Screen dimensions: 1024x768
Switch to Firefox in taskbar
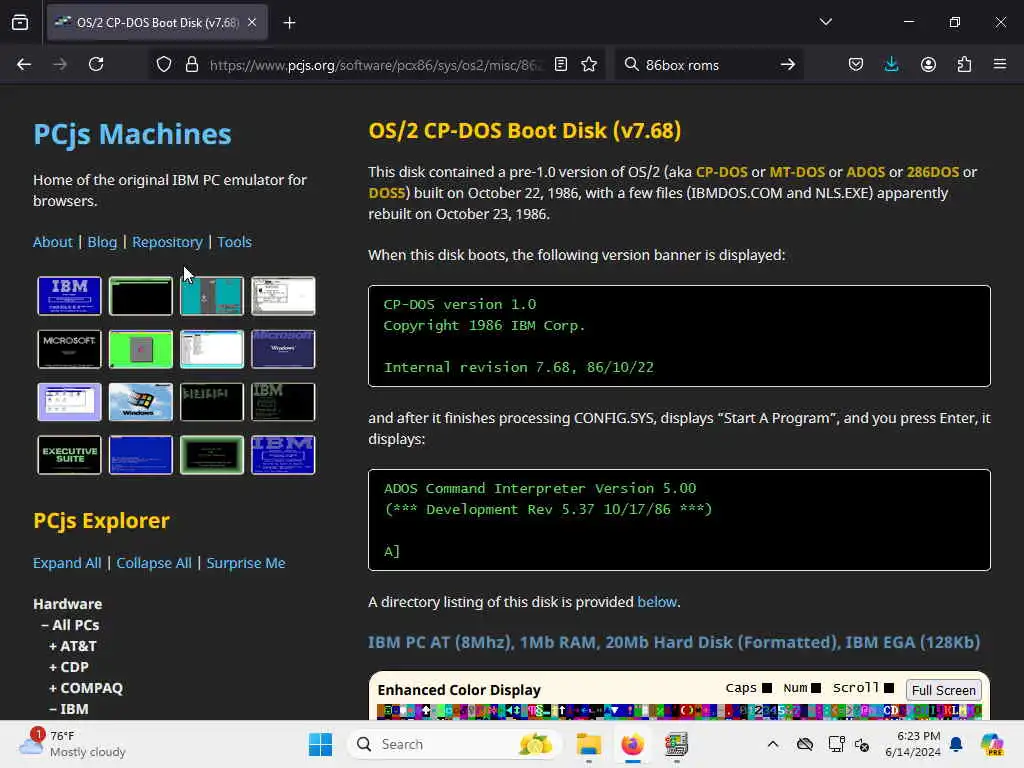(632, 744)
